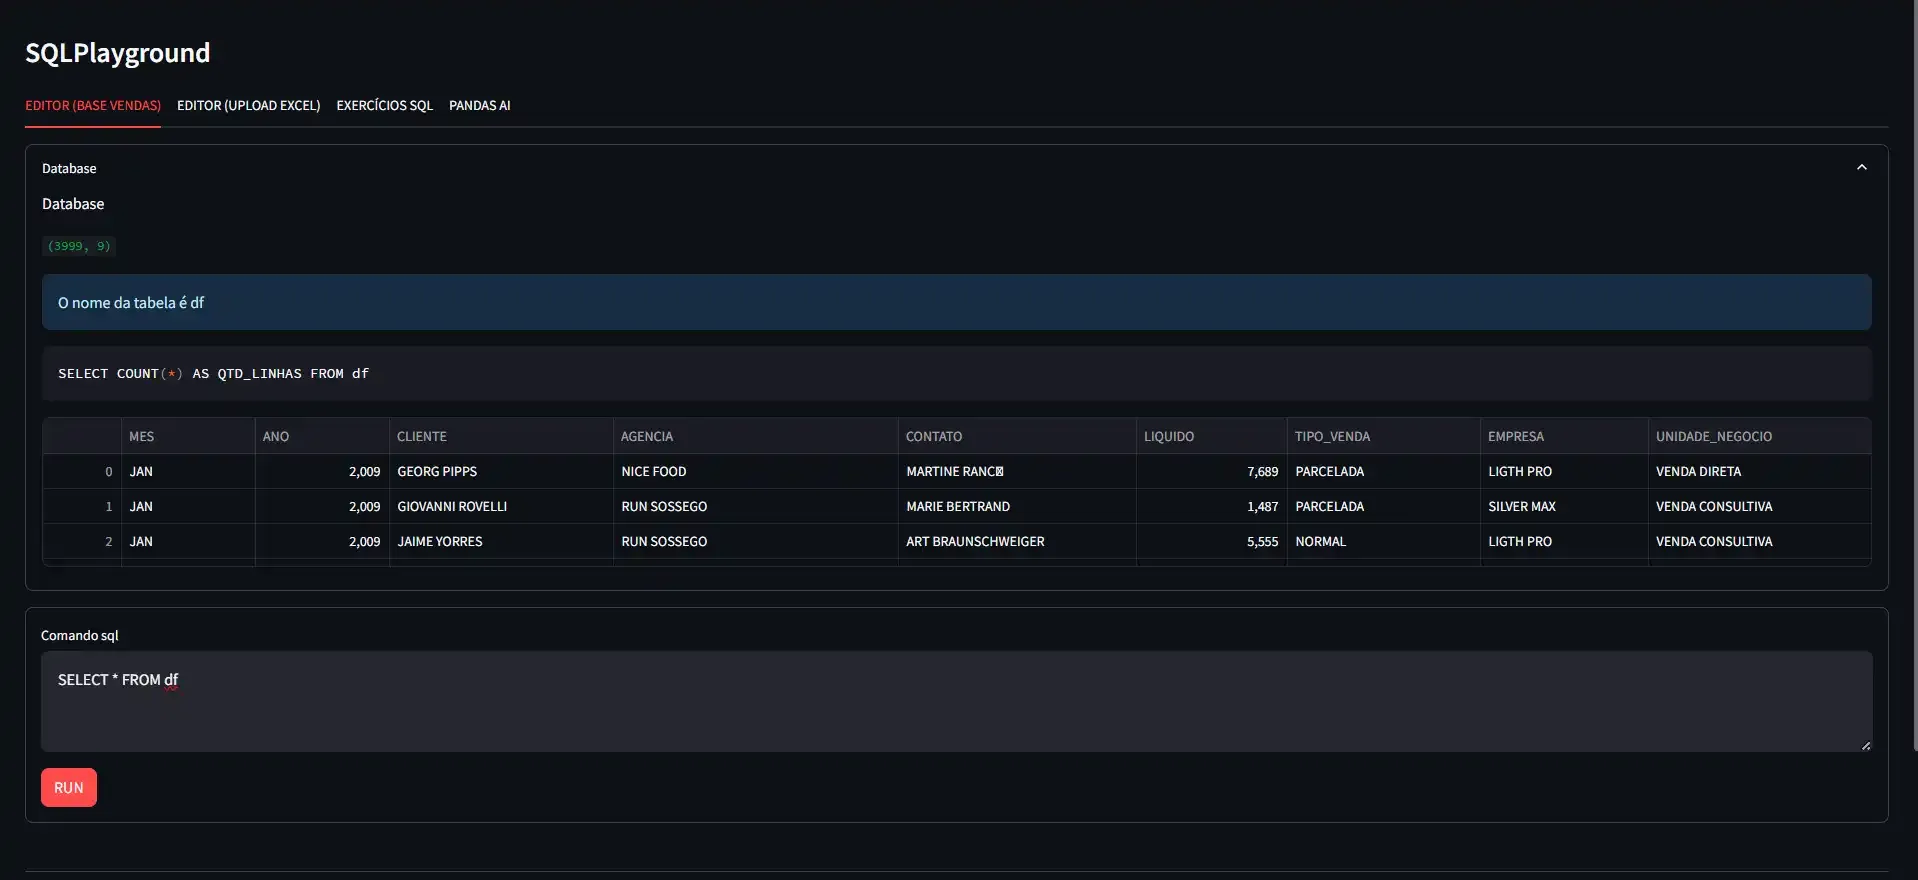1918x880 pixels.
Task: Grab the text area resize handle
Action: pos(1865,745)
